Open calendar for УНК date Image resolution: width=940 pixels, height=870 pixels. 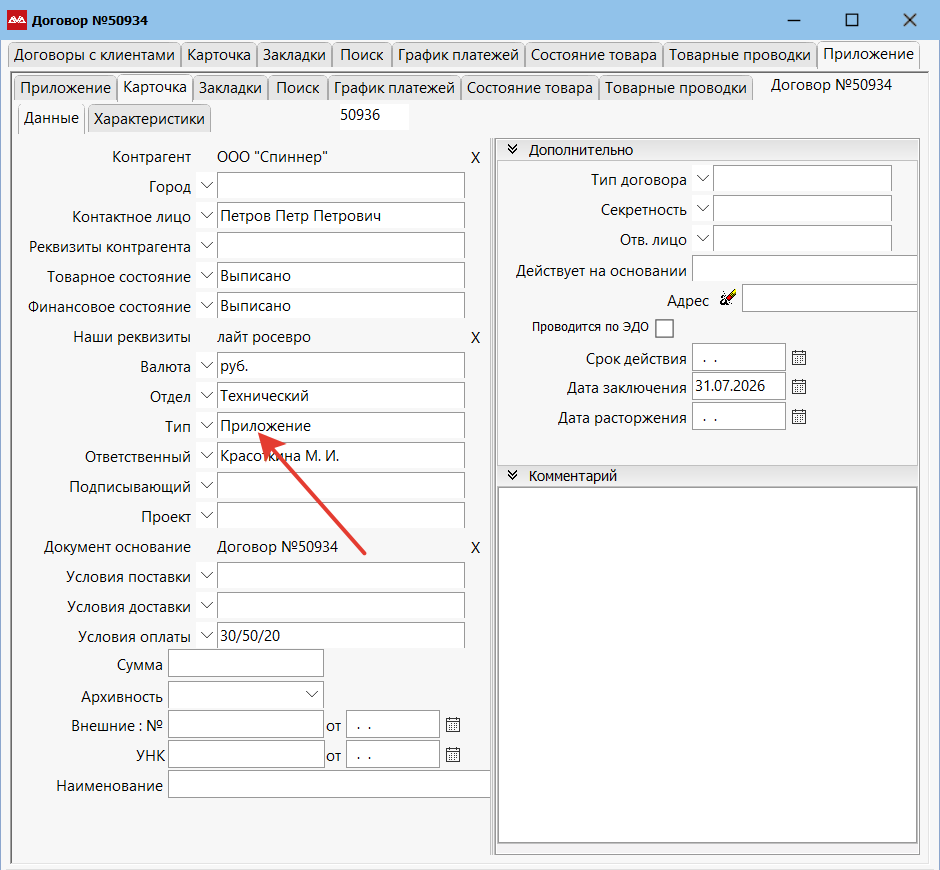coord(453,755)
